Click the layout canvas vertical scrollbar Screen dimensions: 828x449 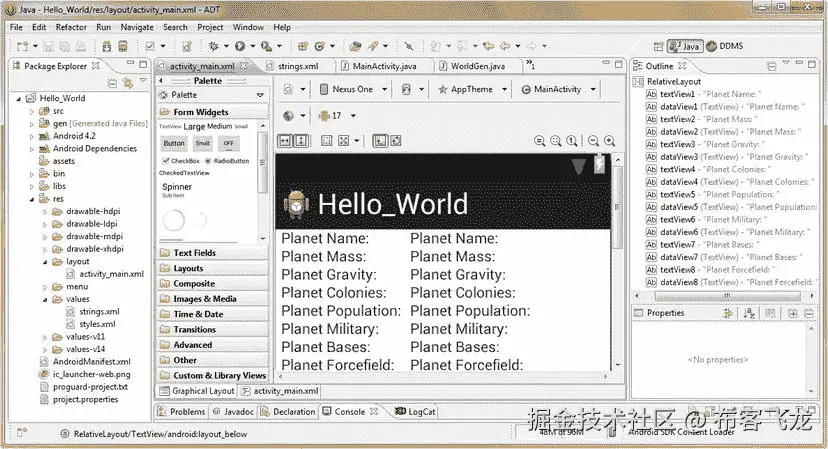(x=617, y=206)
